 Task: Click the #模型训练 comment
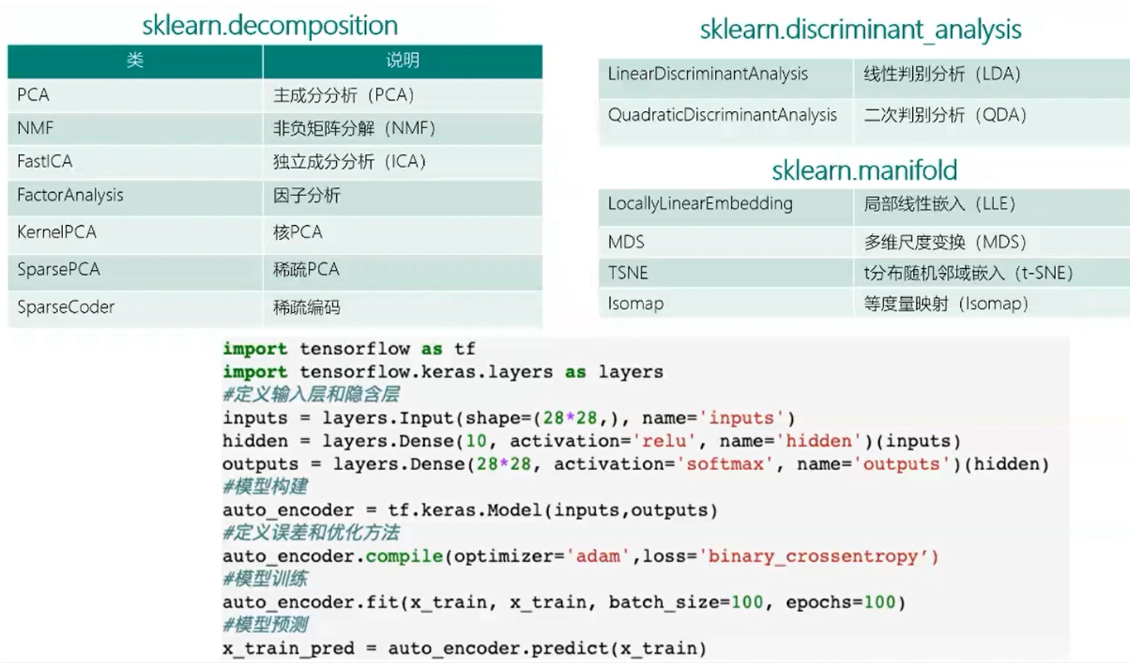(265, 579)
